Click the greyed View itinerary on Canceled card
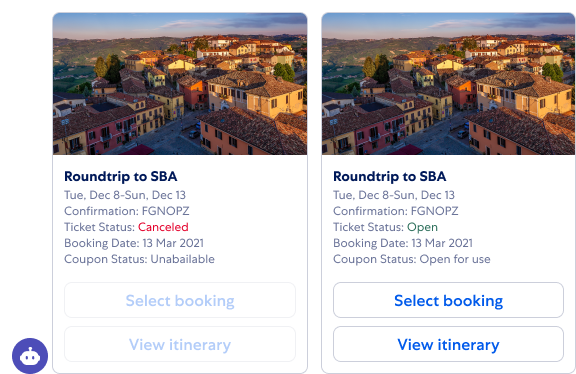Image resolution: width=576 pixels, height=374 pixels. pos(180,344)
